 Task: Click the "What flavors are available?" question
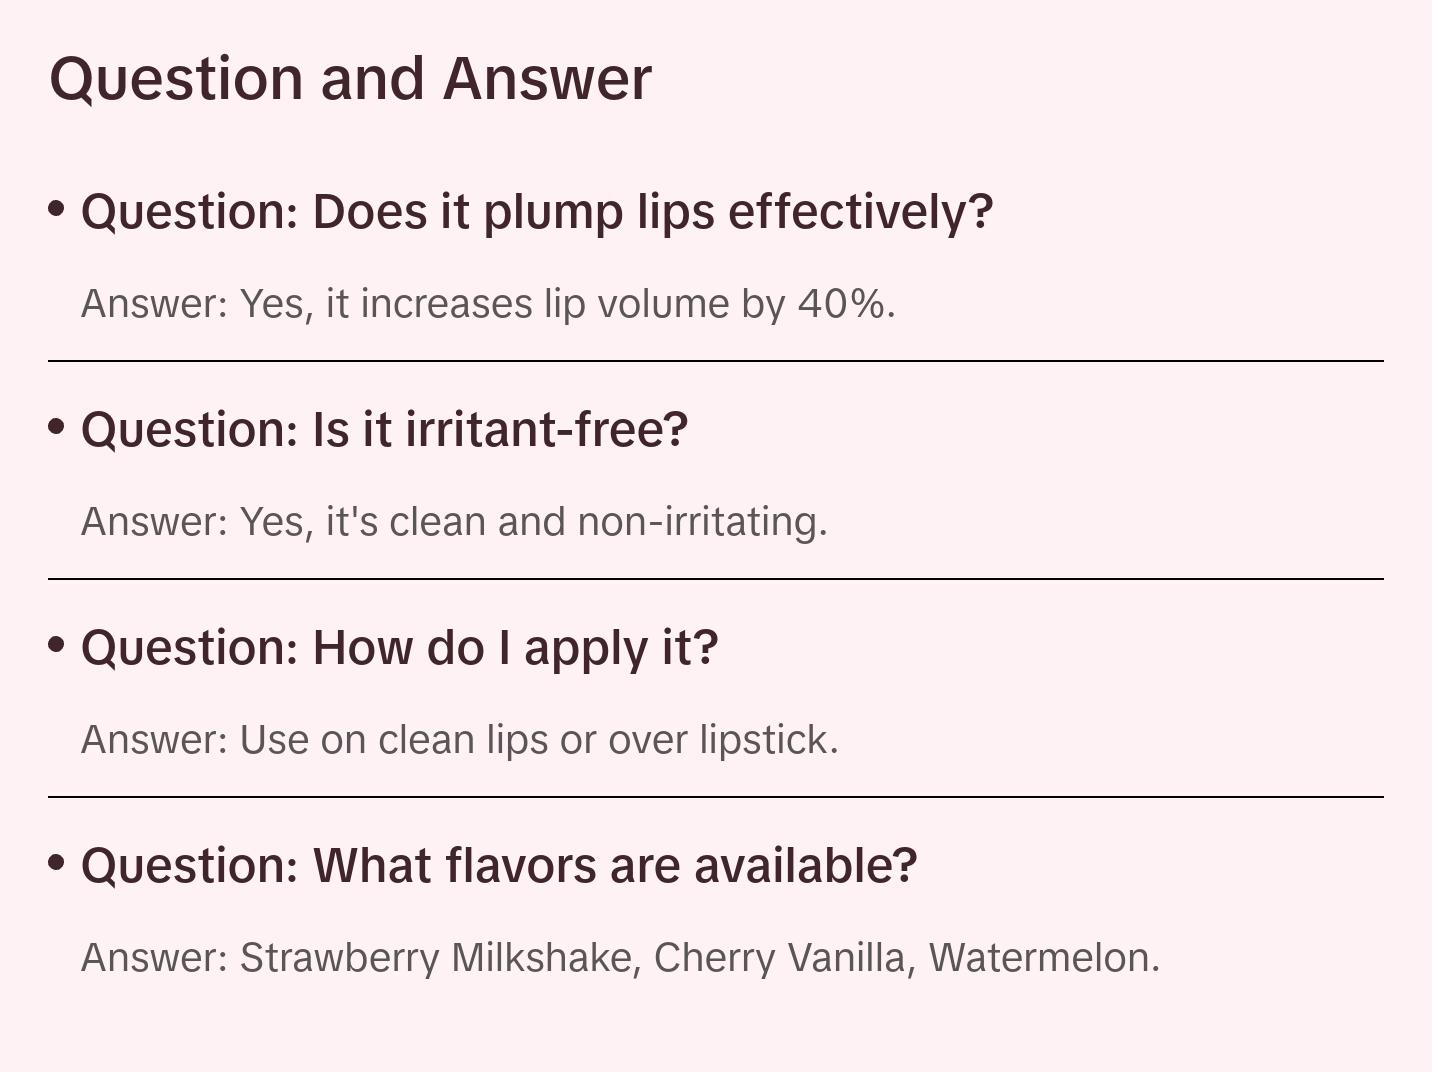[498, 866]
